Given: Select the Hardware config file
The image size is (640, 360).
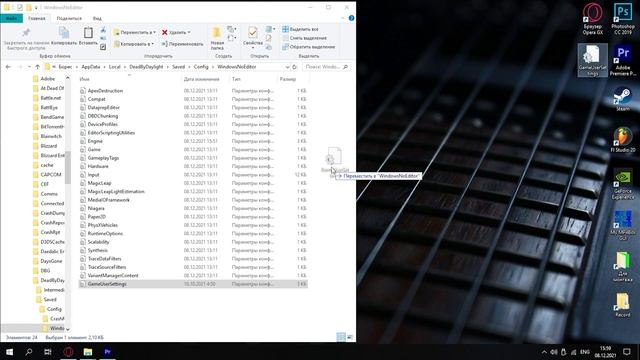Looking at the screenshot, I should tap(193, 166).
